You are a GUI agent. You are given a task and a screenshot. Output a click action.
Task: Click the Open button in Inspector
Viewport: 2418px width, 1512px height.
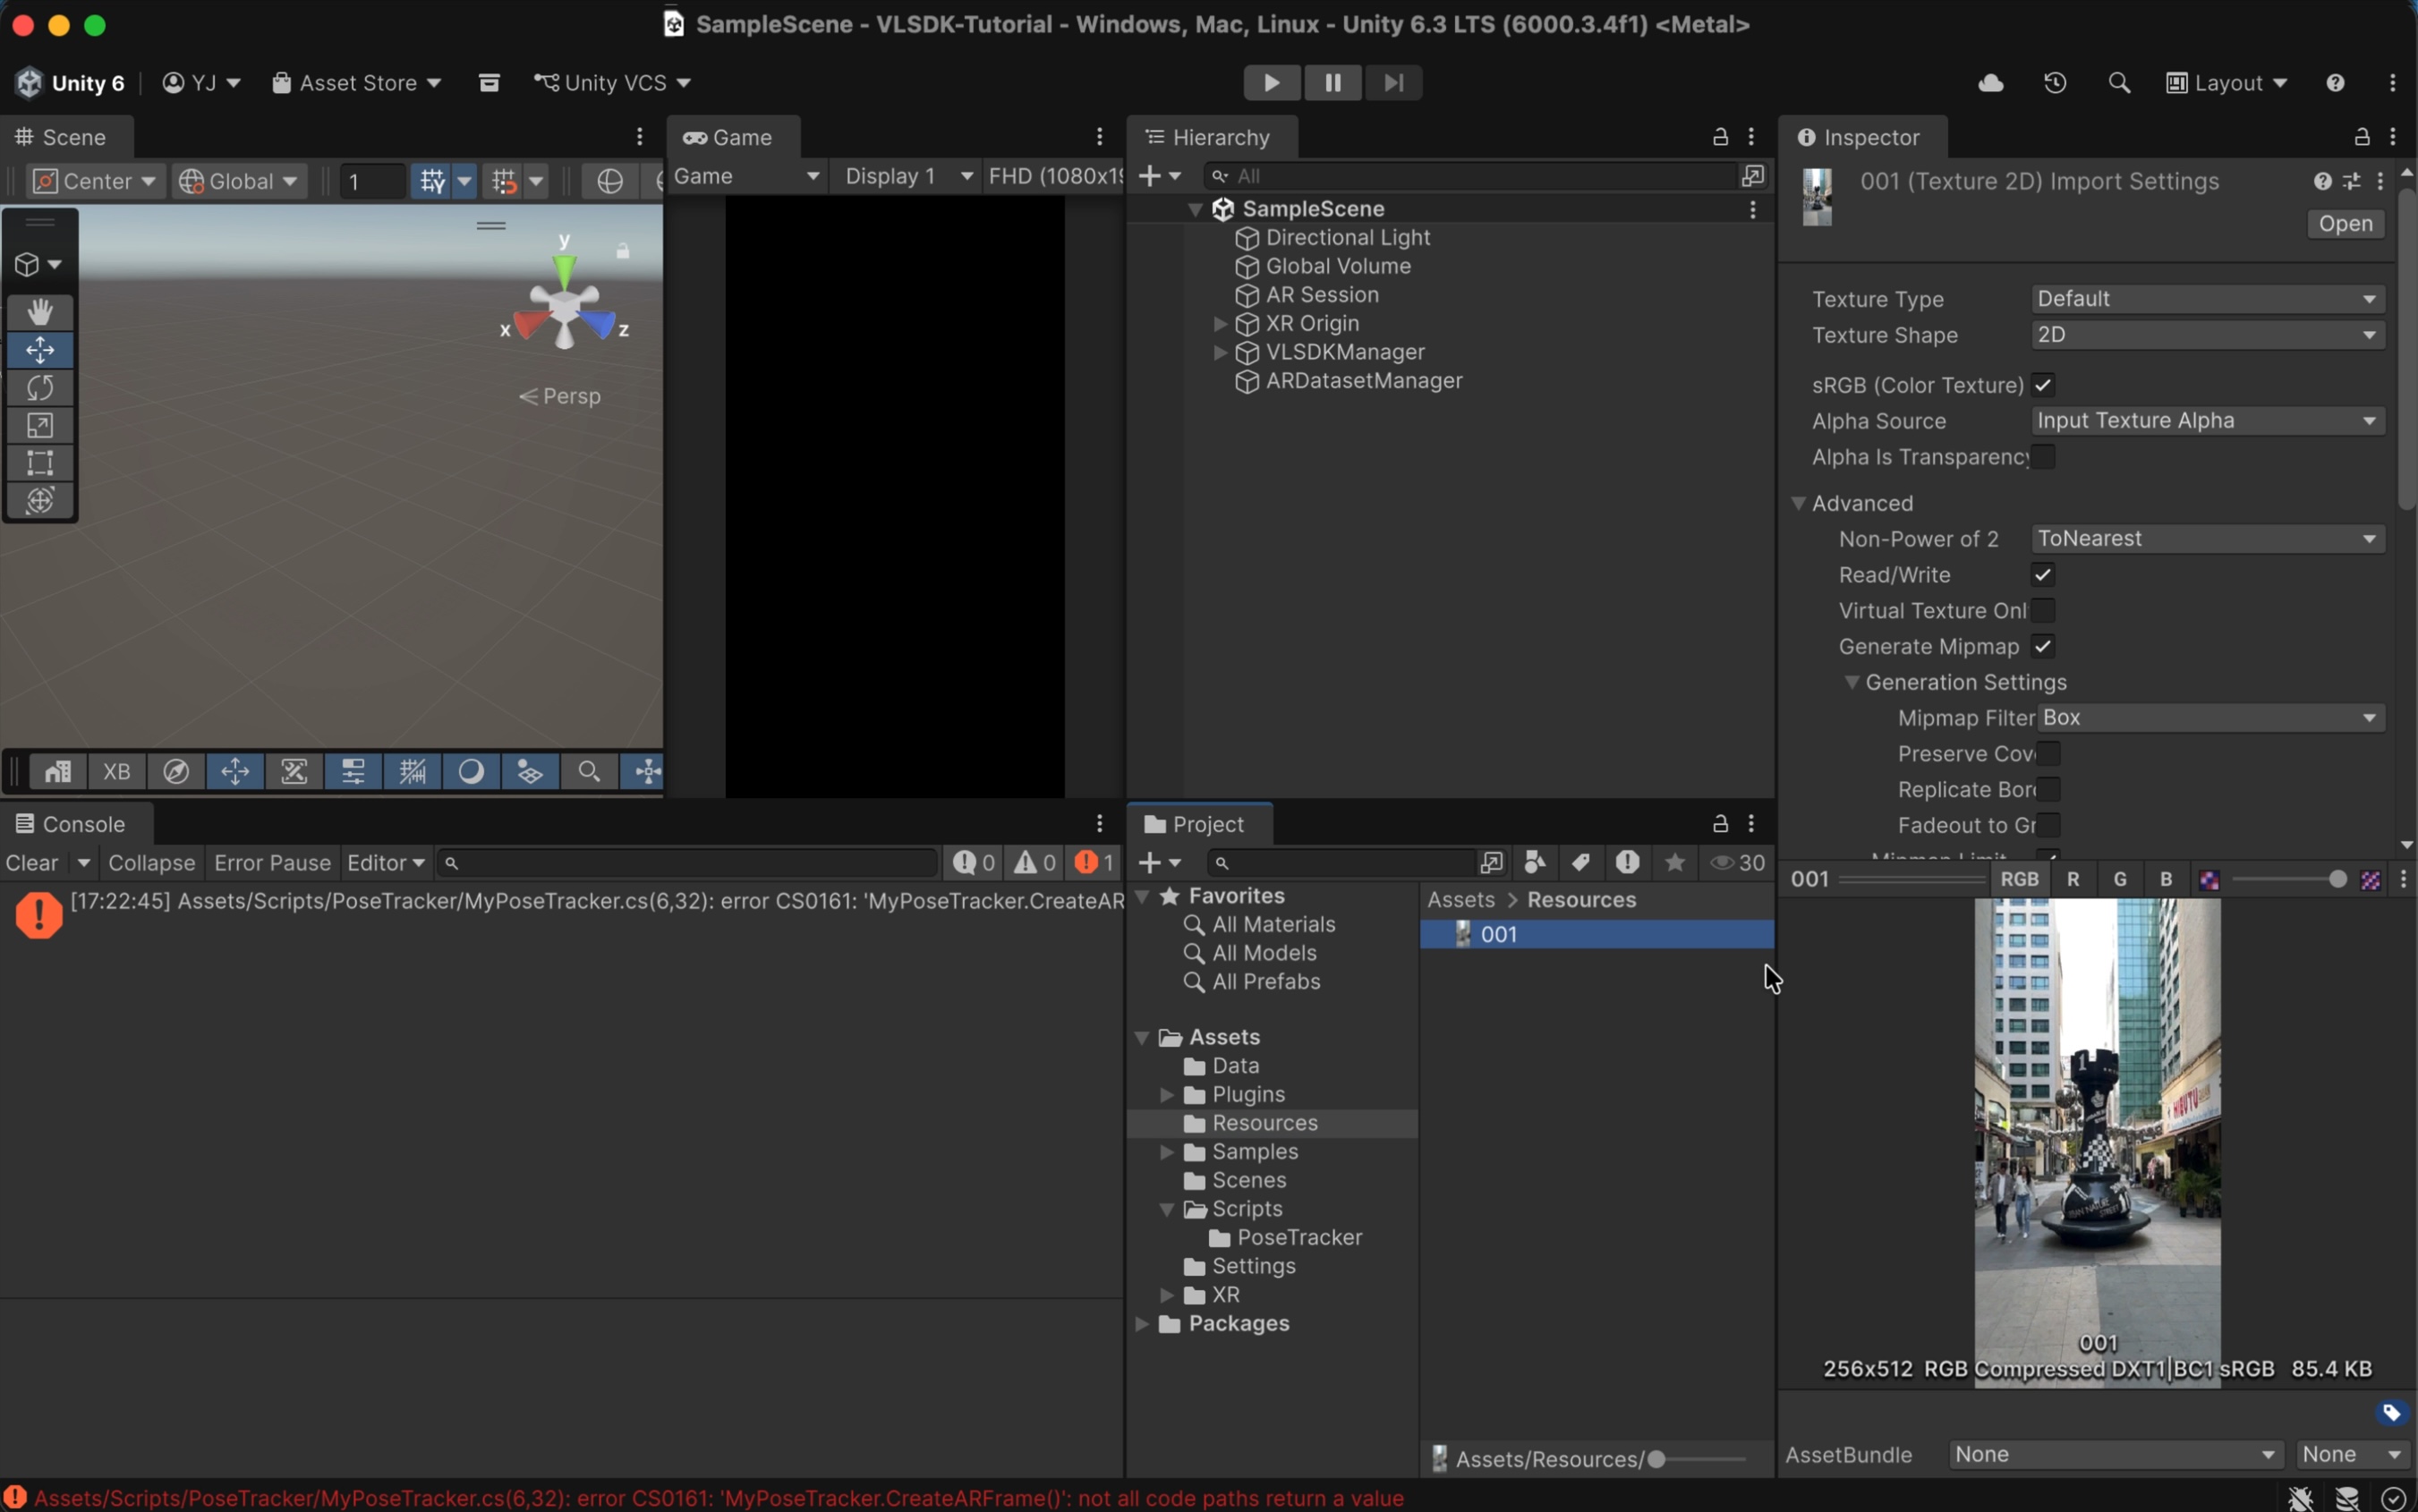pos(2345,224)
